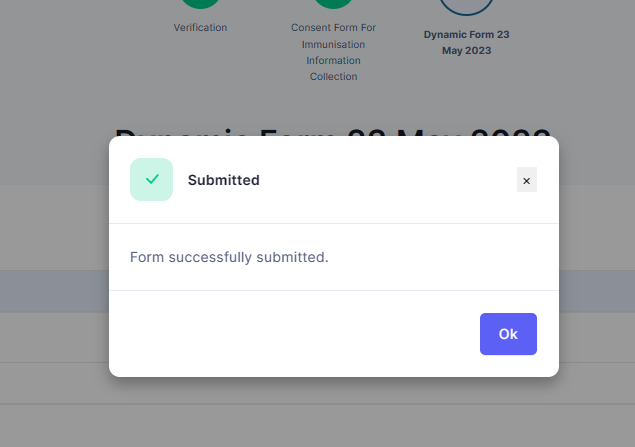Click the Dynamic Form 23 May 2023 step label

(467, 43)
